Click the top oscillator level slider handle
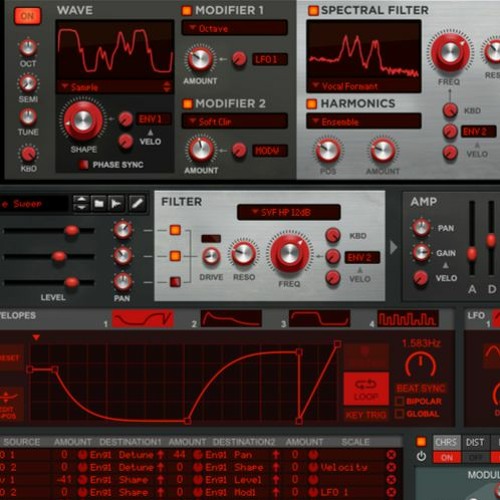This screenshot has width=500, height=500. point(71,230)
